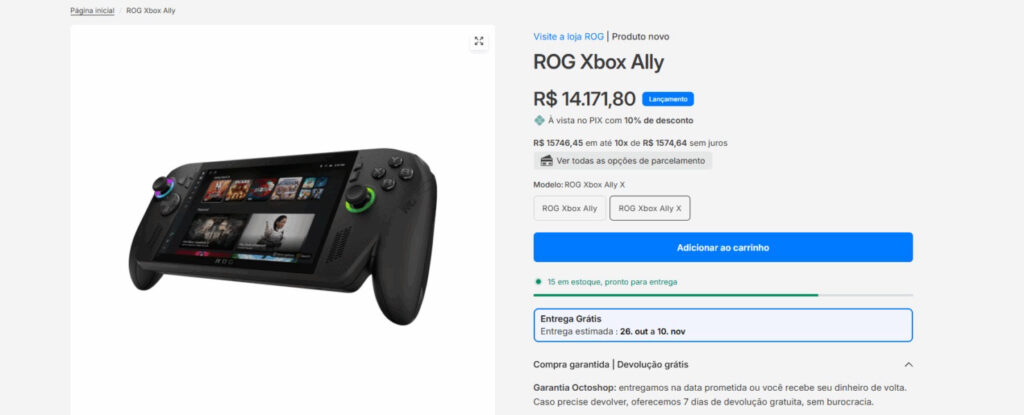Open the Visite a loja ROG link
1024x415 pixels.
click(x=568, y=37)
